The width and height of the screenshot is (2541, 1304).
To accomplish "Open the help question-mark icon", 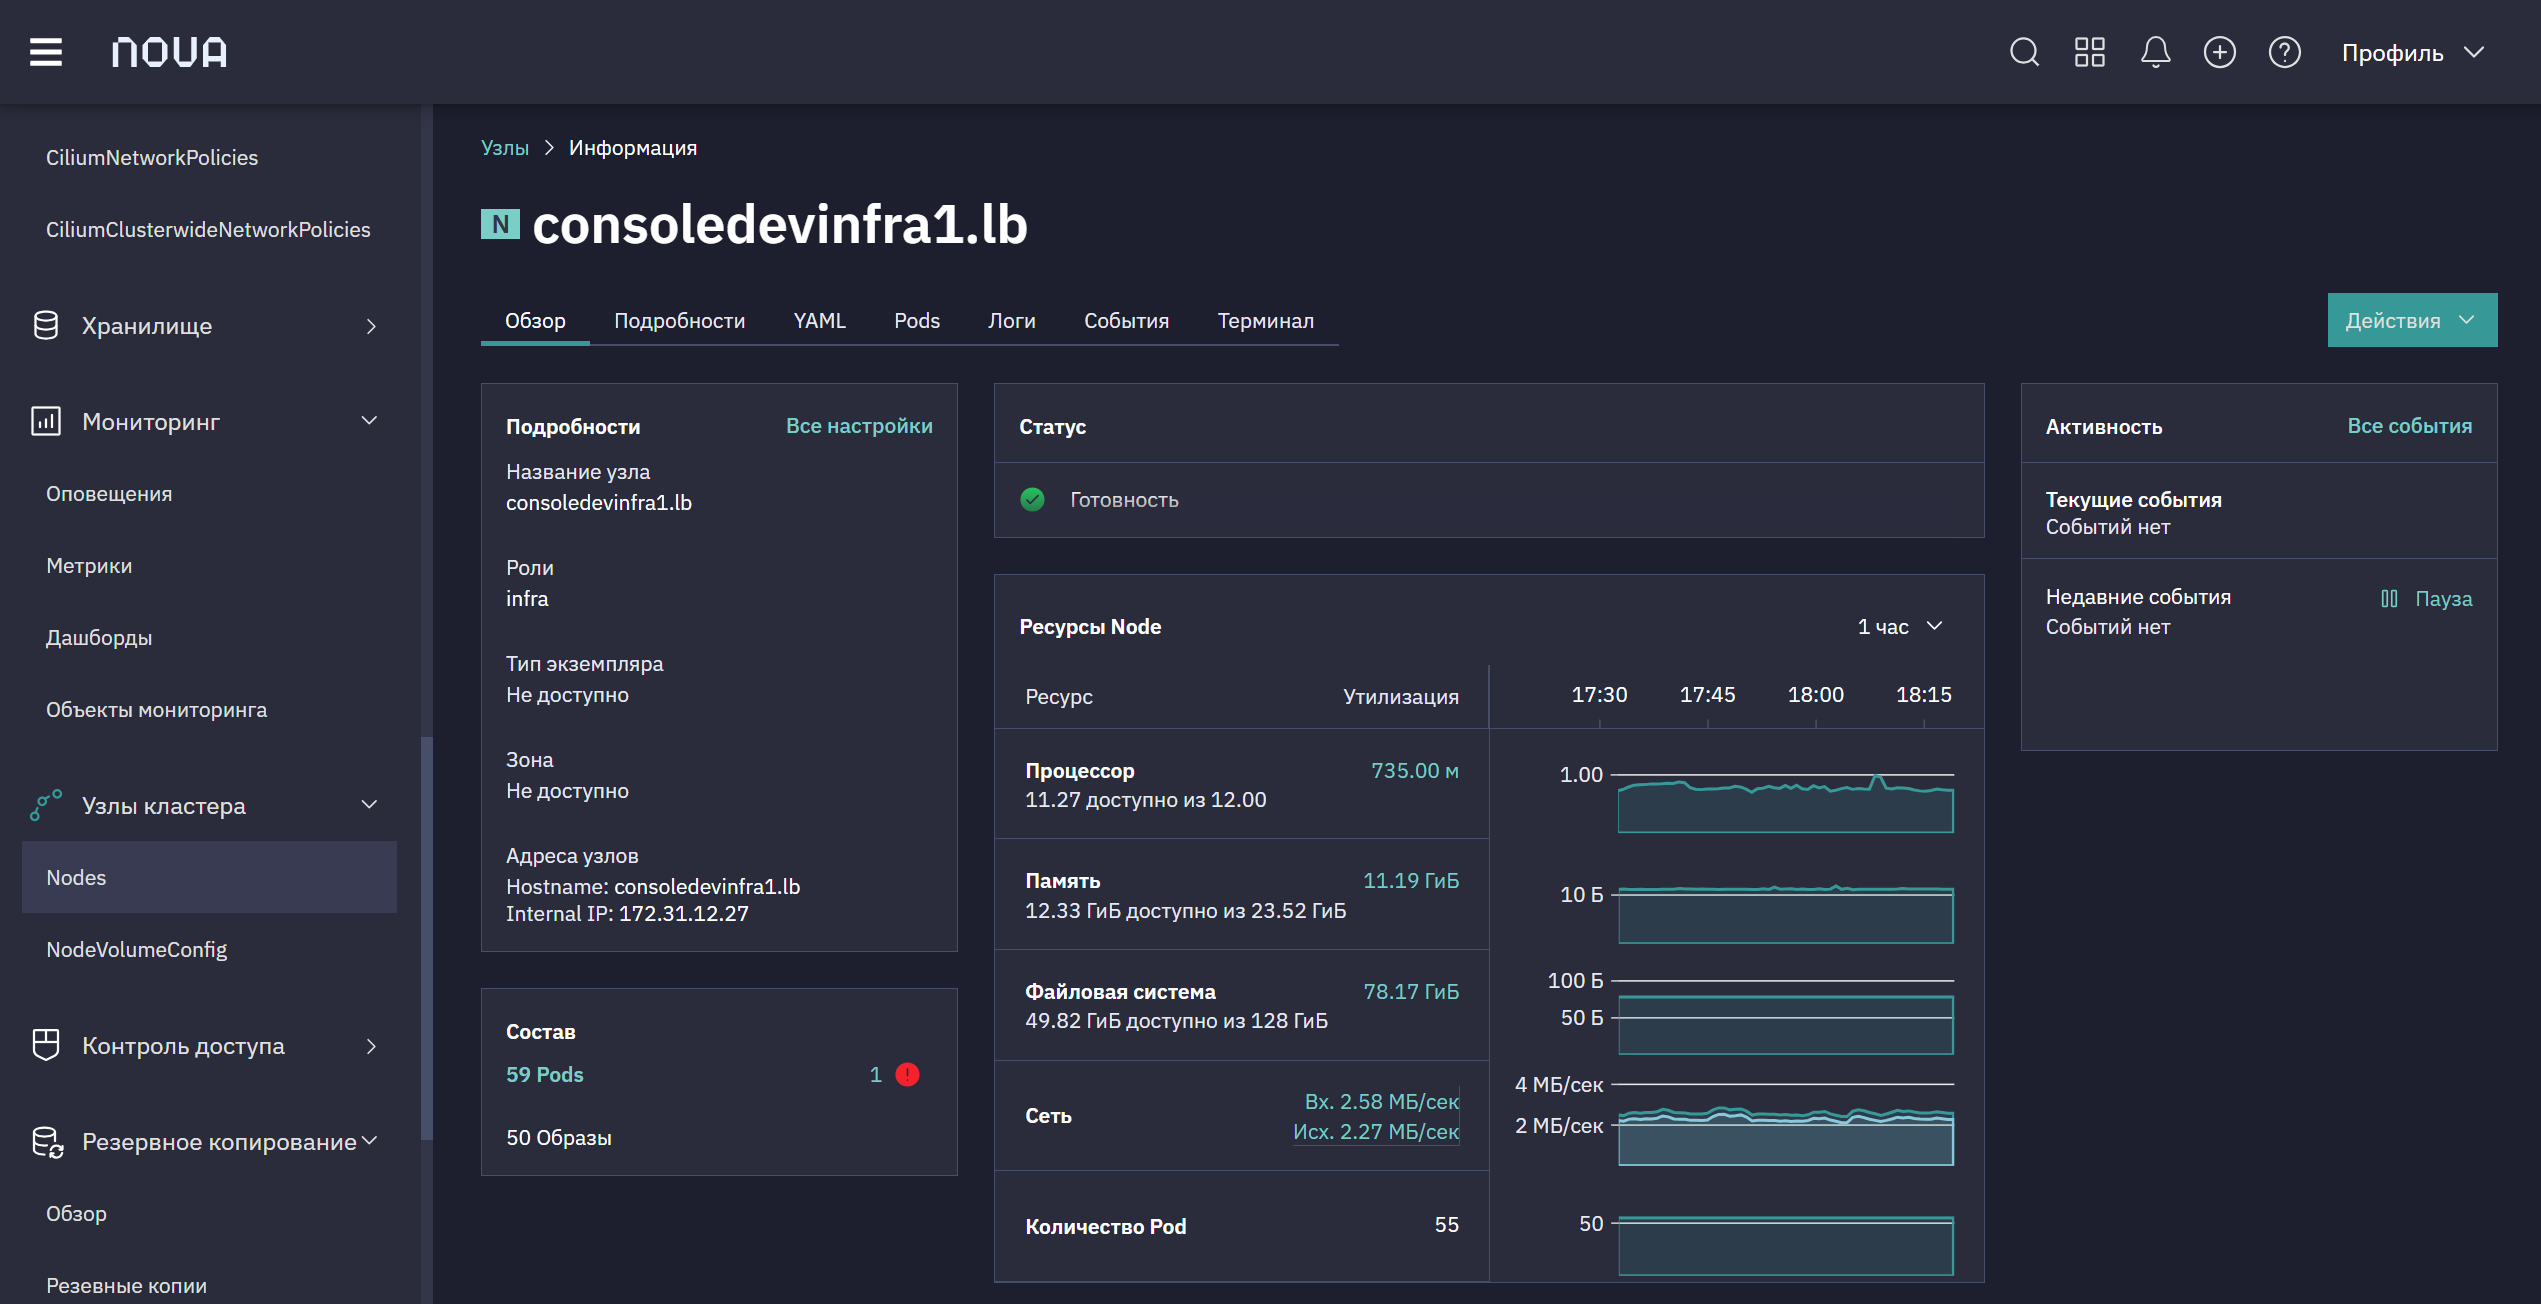I will [x=2285, y=52].
